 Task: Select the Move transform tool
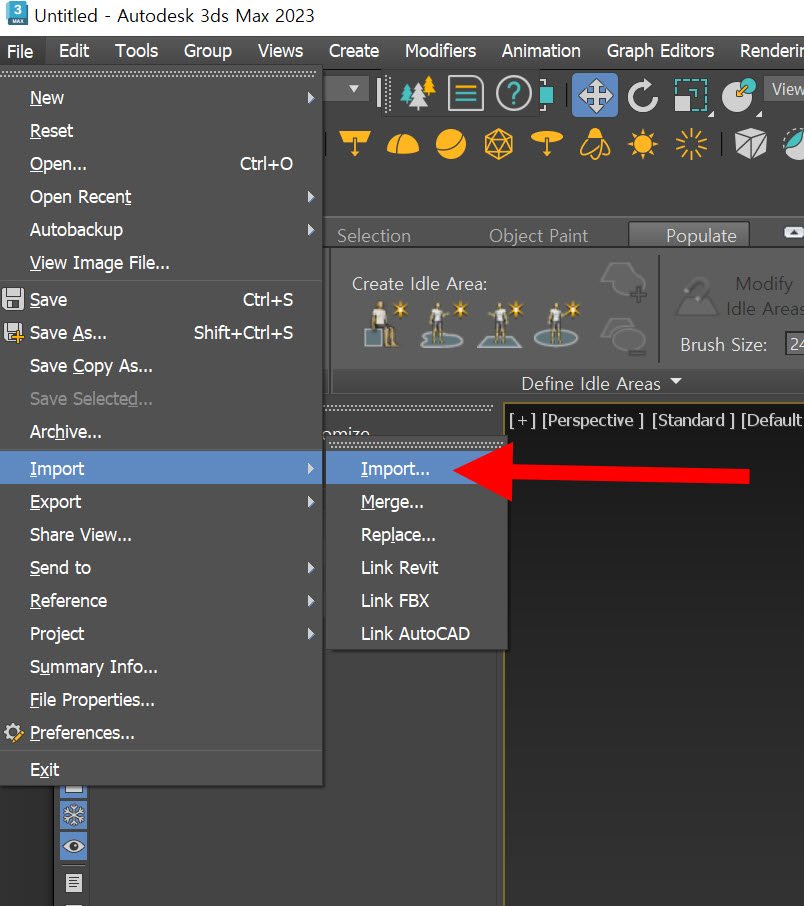[x=595, y=95]
